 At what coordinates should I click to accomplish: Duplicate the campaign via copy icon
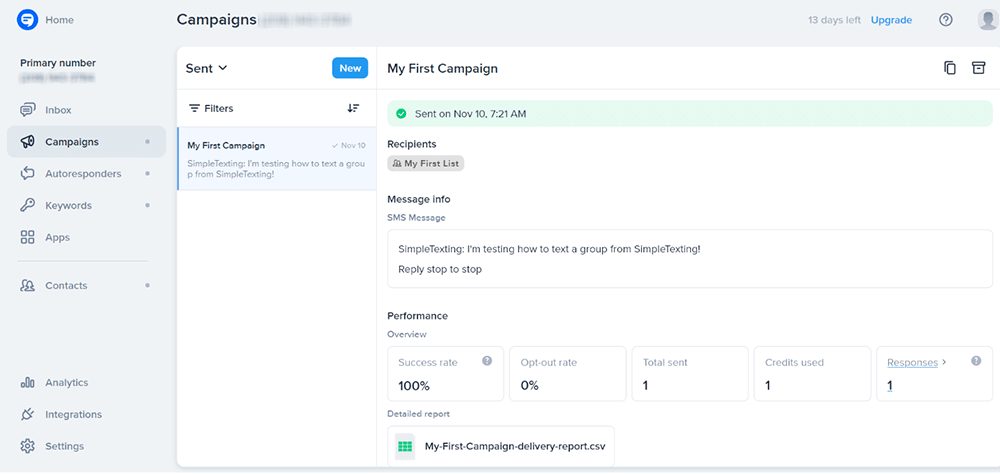point(950,68)
